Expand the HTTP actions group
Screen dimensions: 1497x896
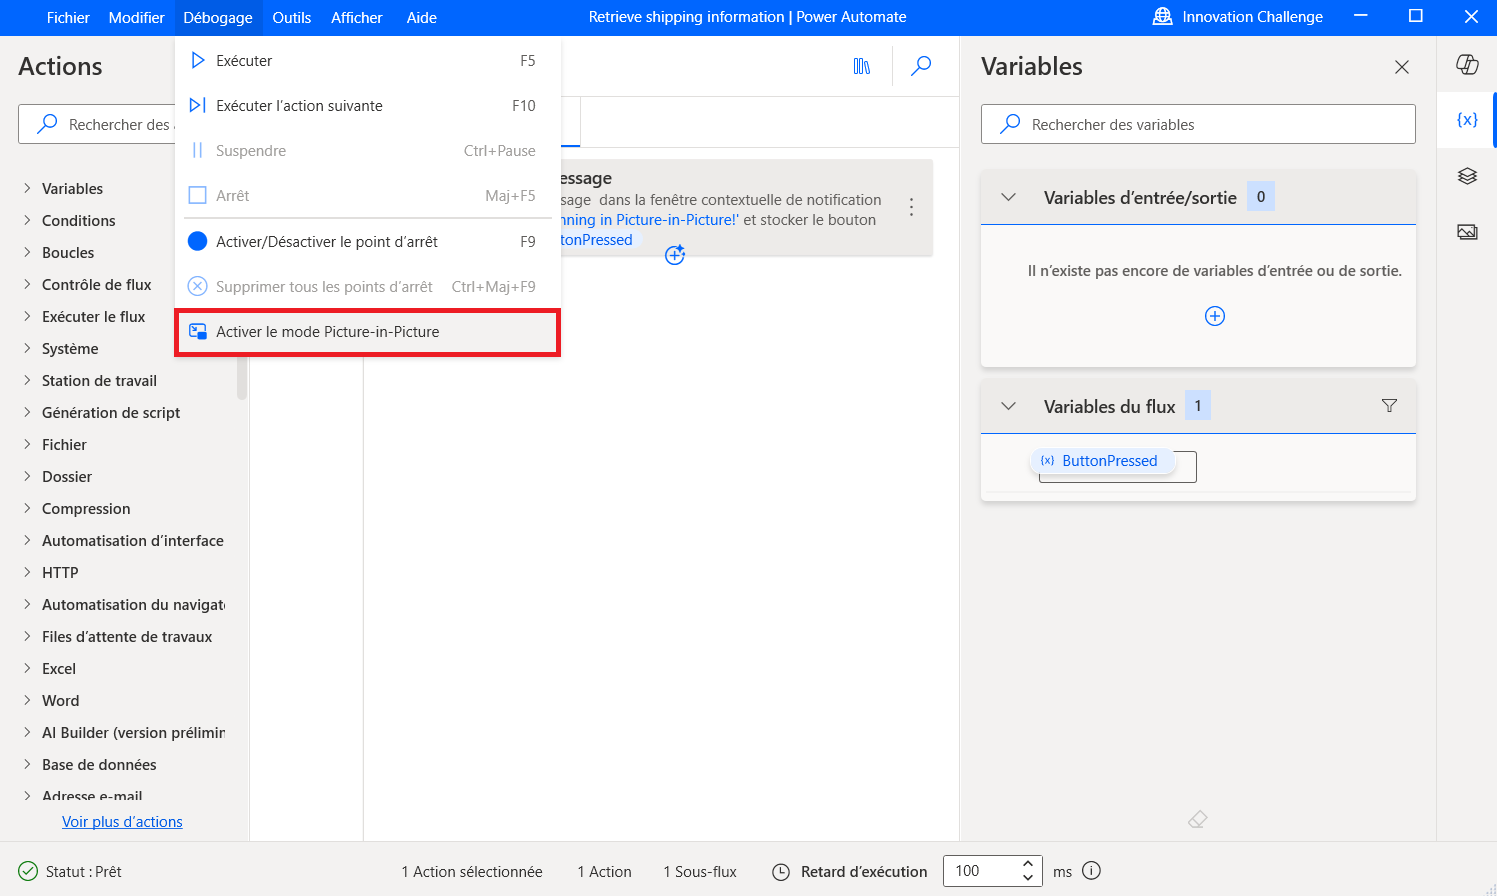pos(28,572)
